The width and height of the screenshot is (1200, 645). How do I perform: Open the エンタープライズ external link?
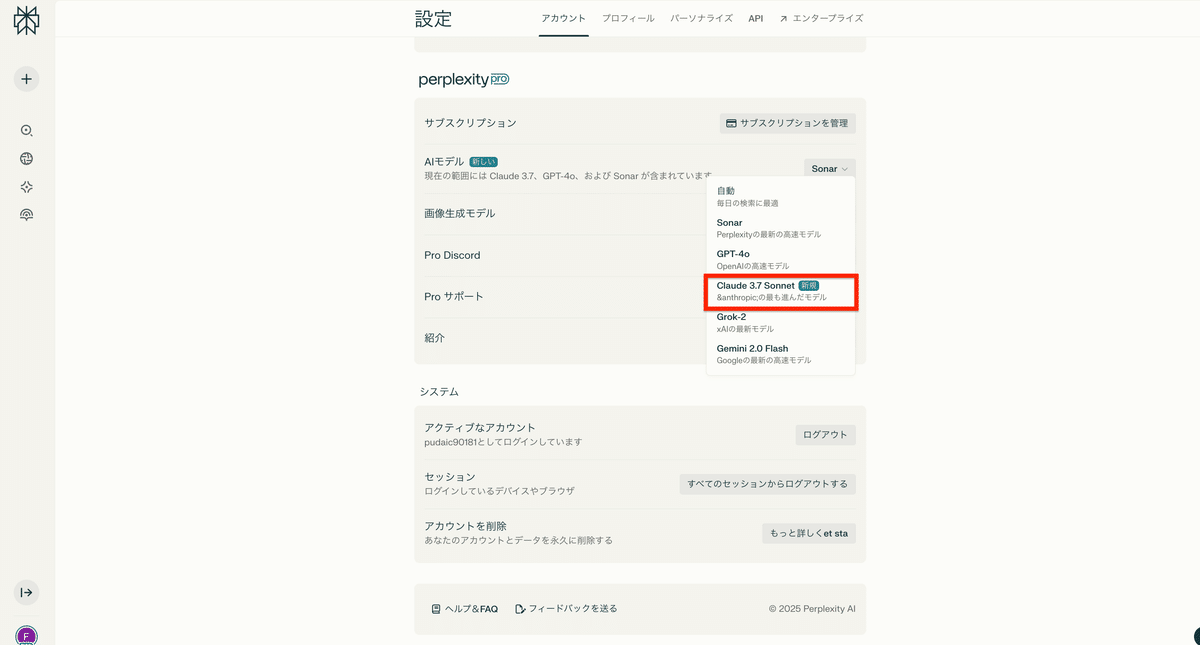[820, 19]
